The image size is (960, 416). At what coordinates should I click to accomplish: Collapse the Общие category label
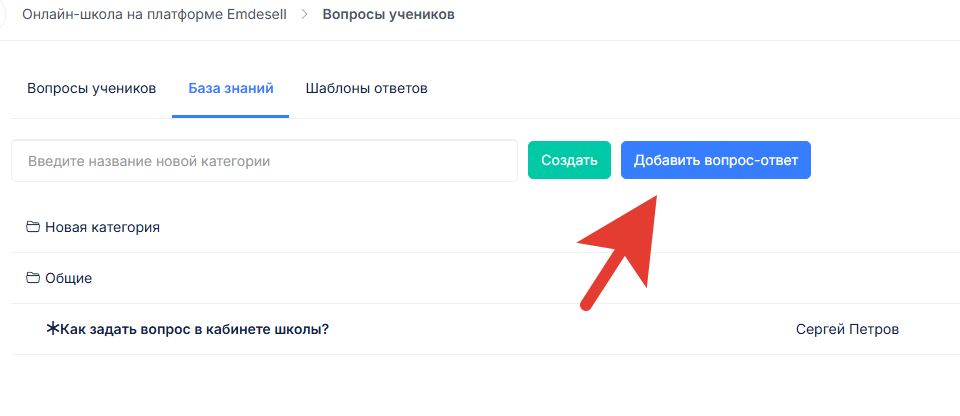(69, 278)
